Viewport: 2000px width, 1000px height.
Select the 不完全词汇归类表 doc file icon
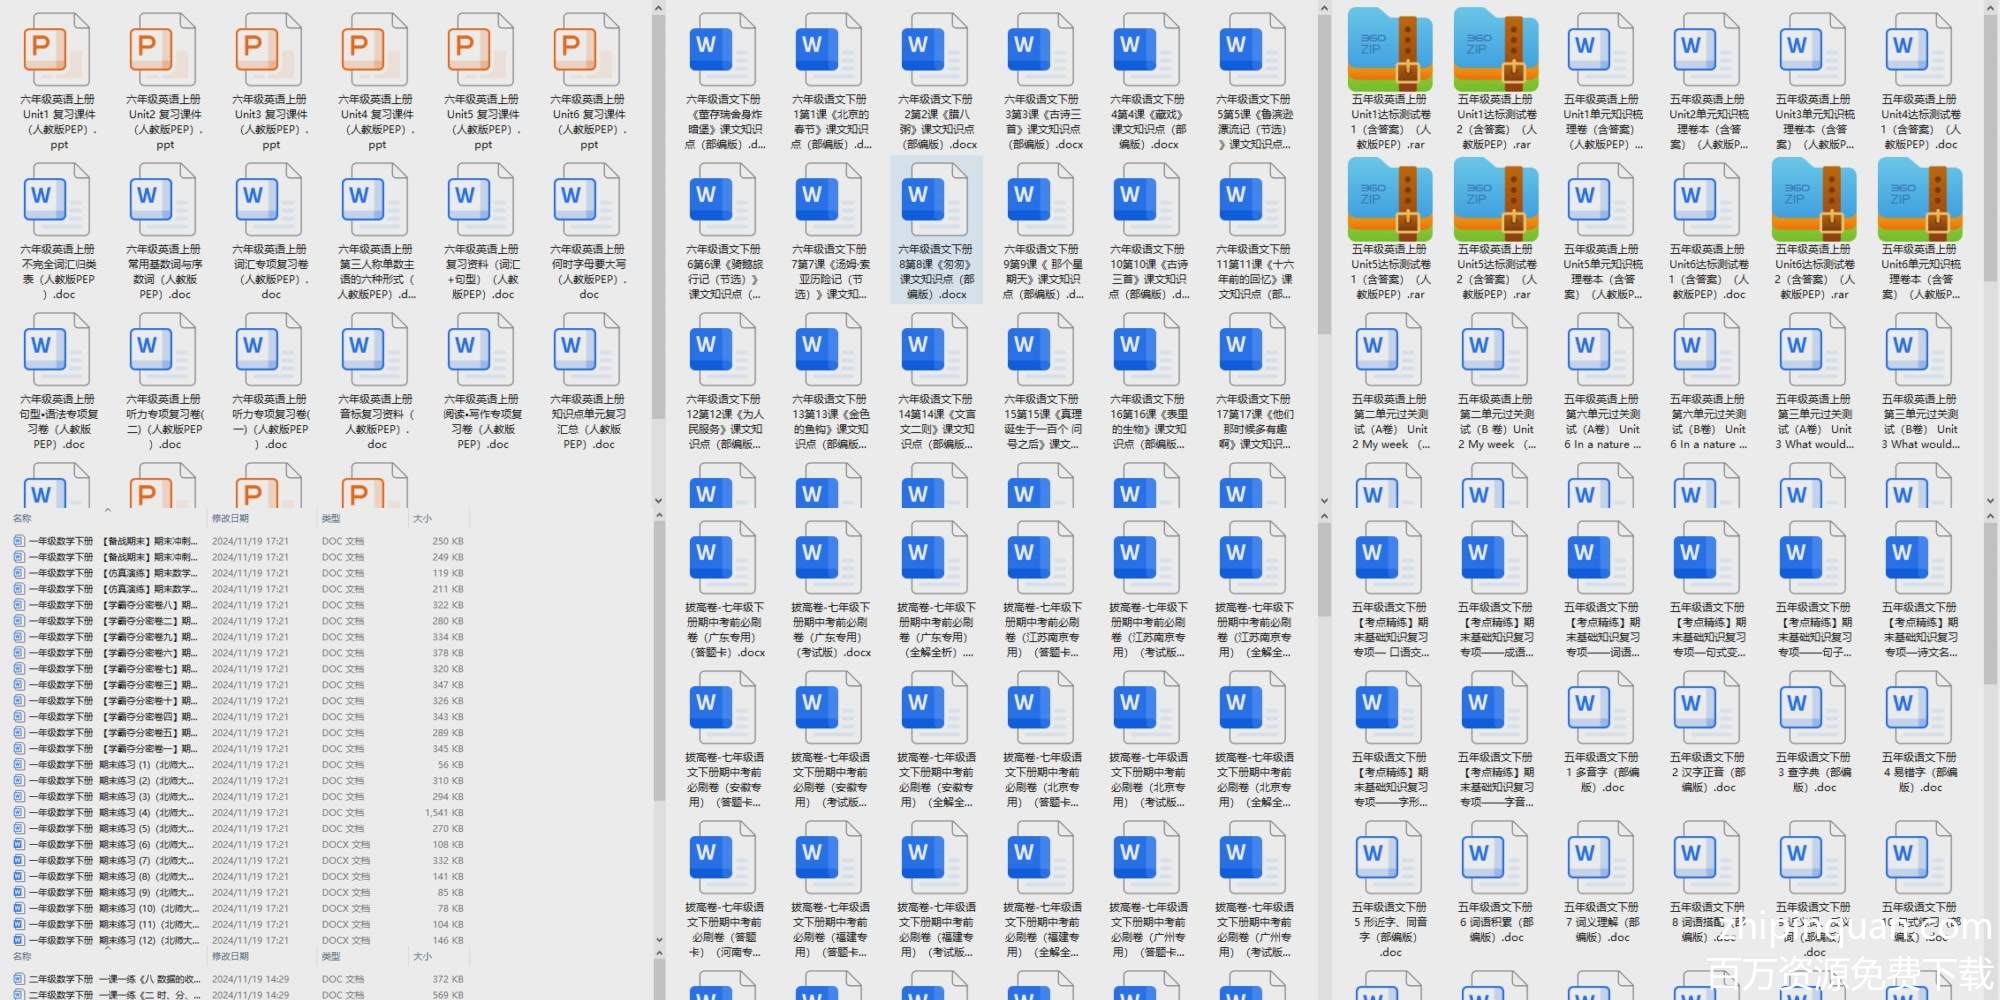pyautogui.click(x=58, y=199)
